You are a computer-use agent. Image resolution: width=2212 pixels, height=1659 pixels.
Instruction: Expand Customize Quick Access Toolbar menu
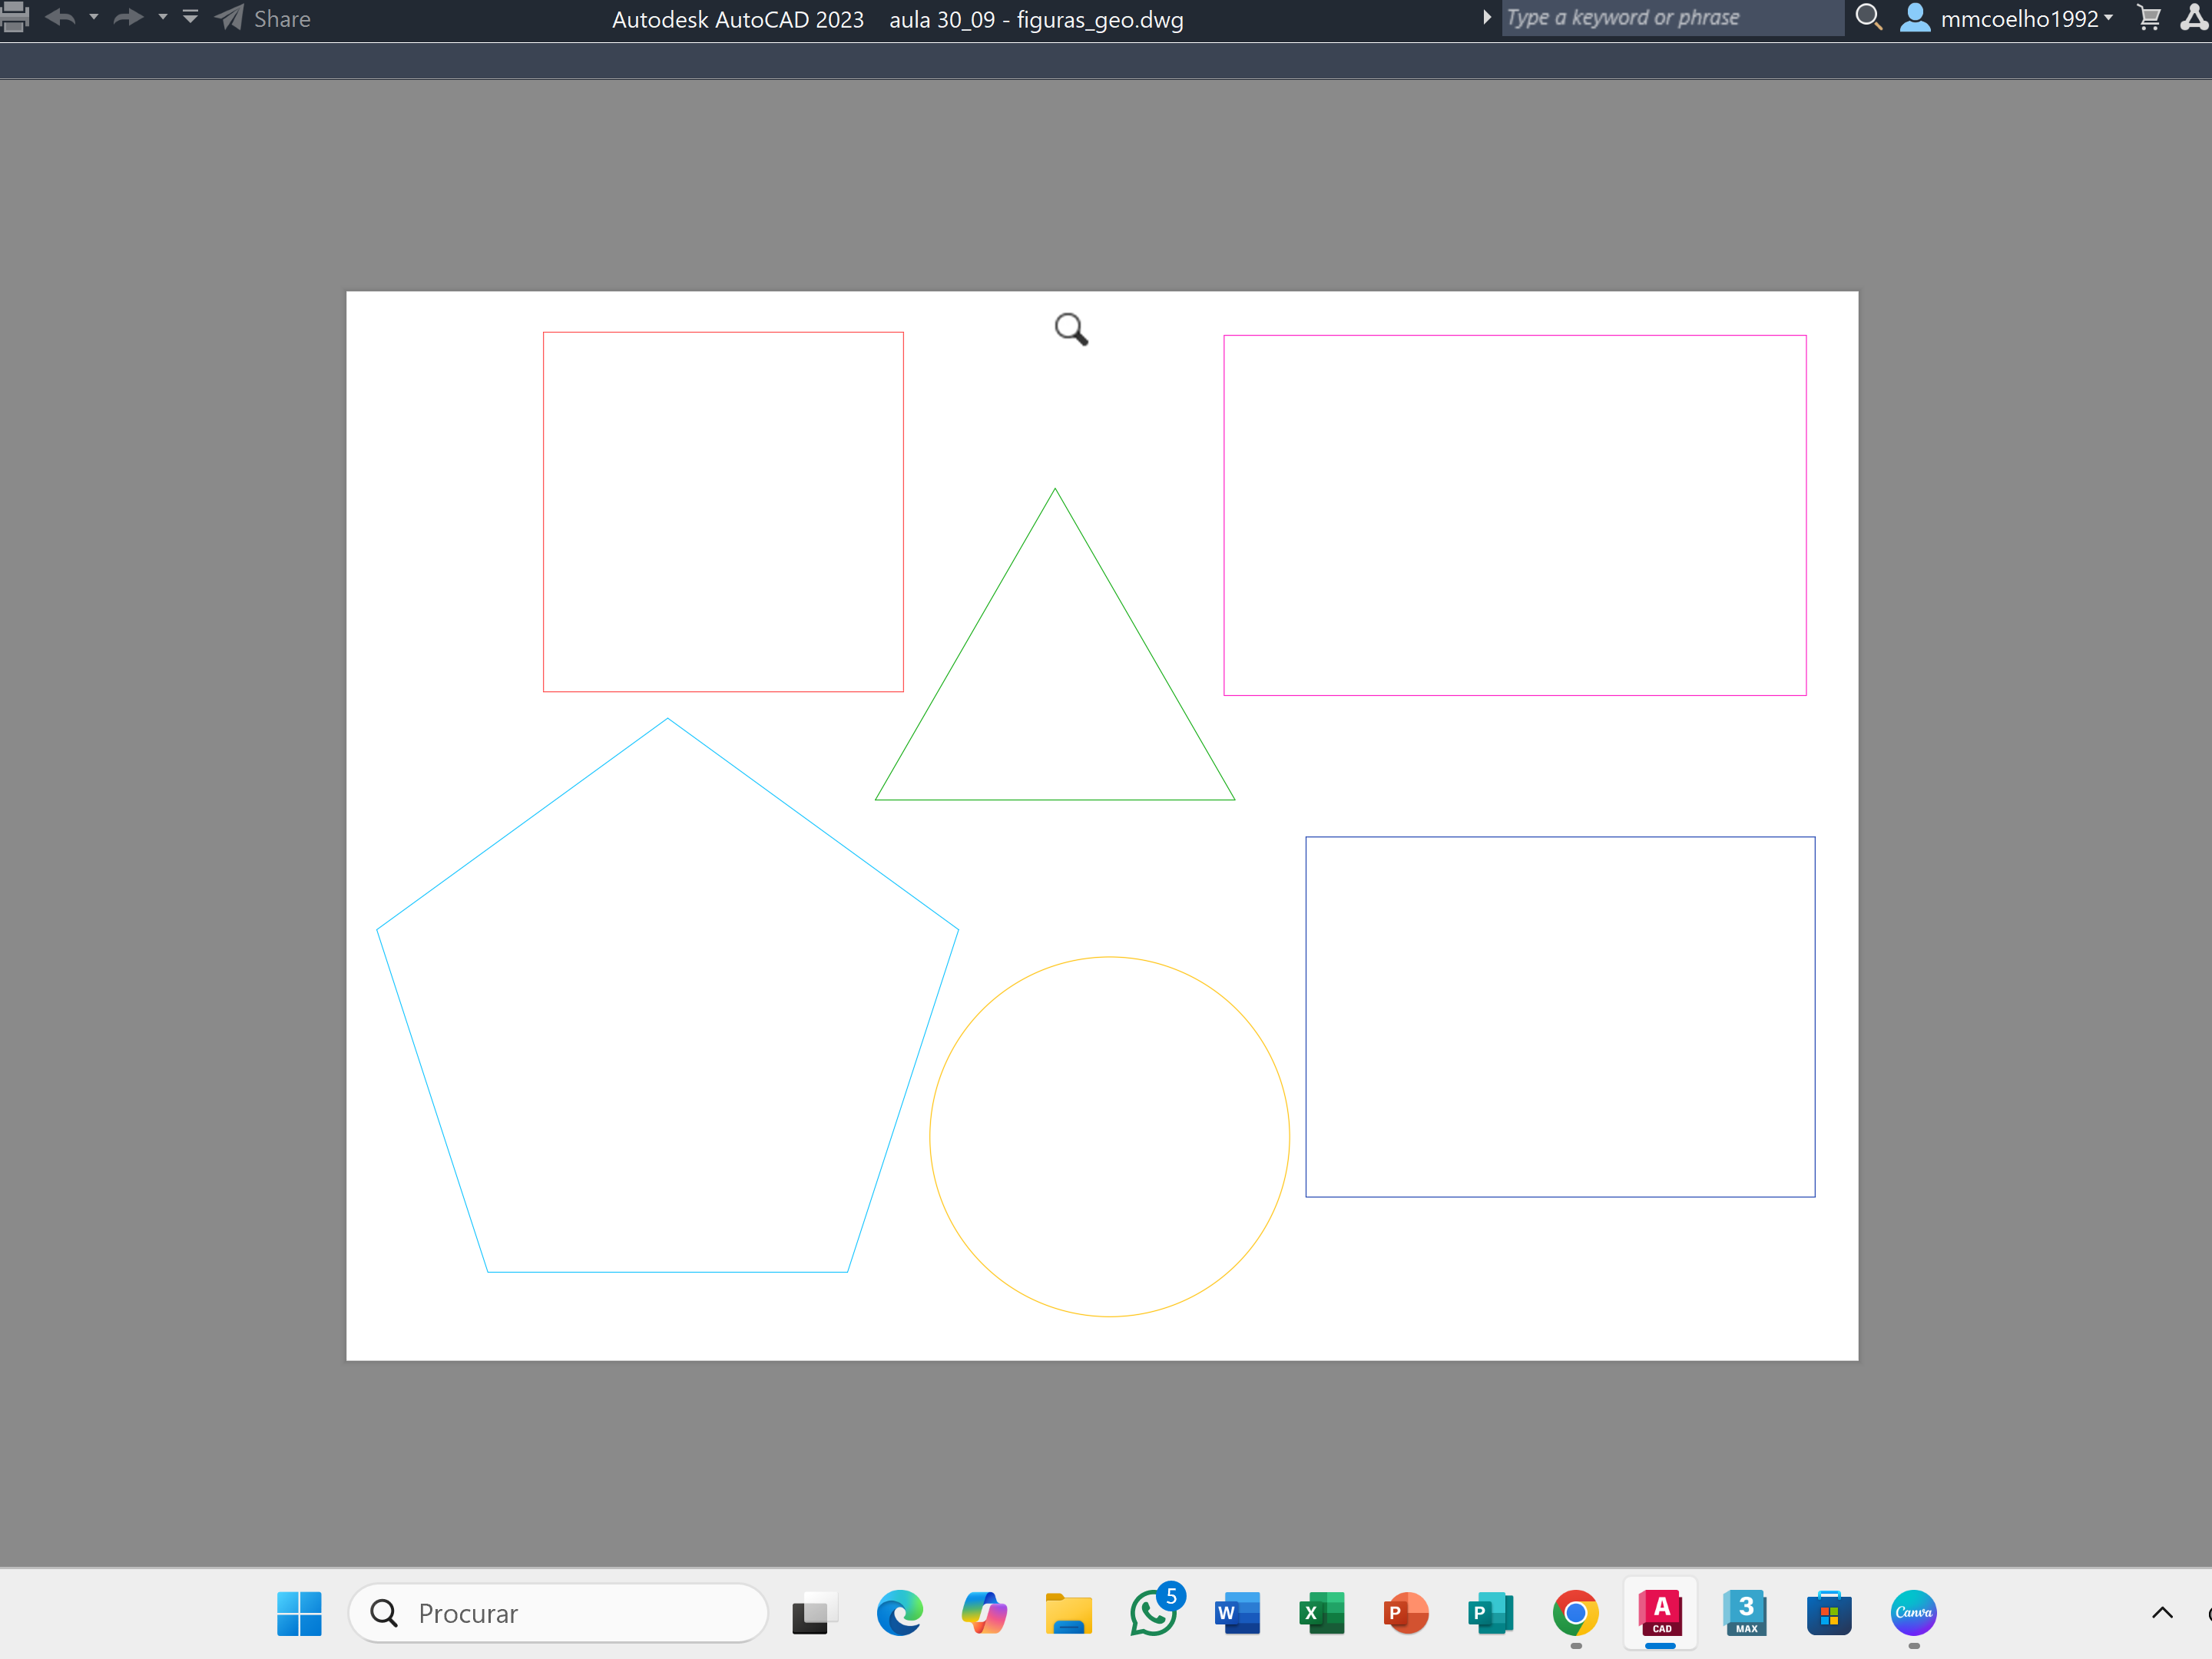[x=190, y=18]
